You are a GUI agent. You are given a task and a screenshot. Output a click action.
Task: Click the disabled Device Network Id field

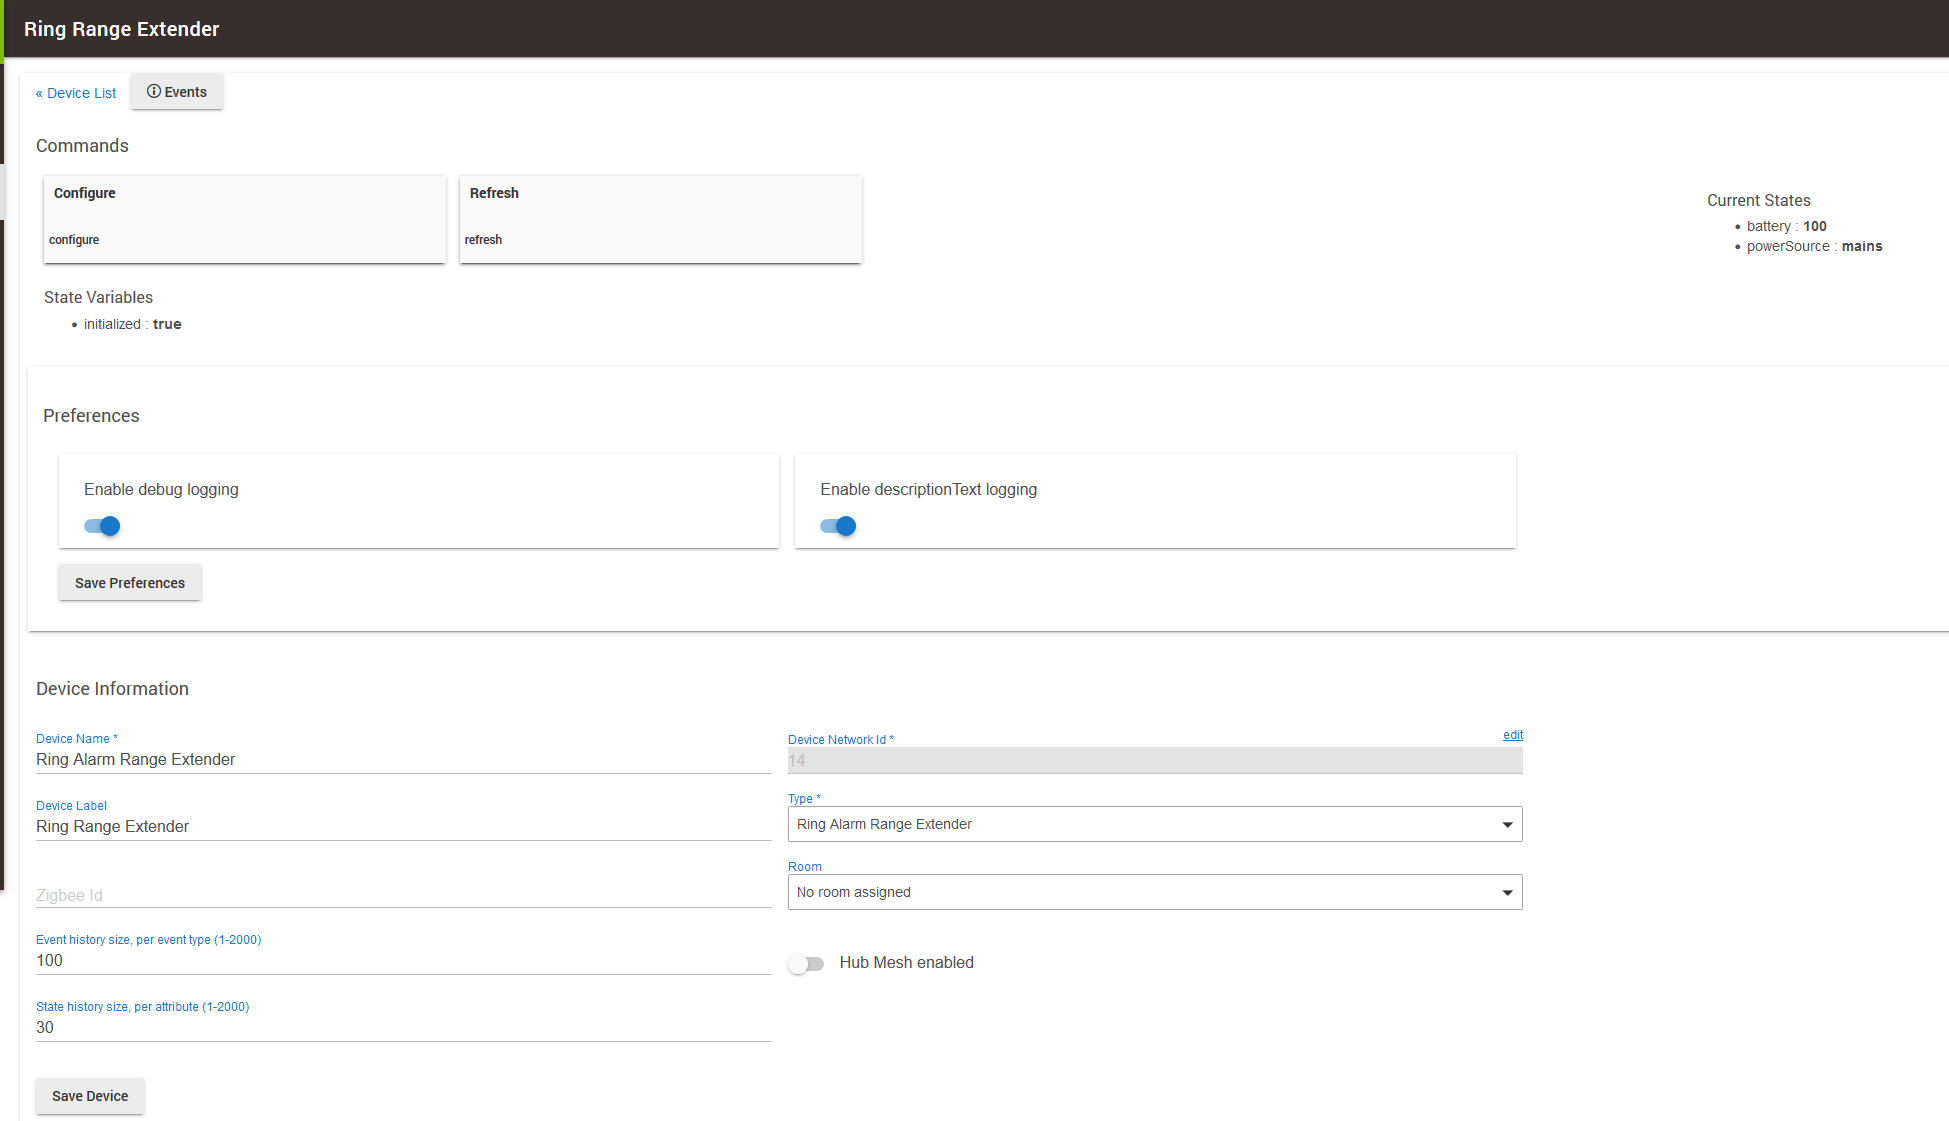click(1155, 761)
